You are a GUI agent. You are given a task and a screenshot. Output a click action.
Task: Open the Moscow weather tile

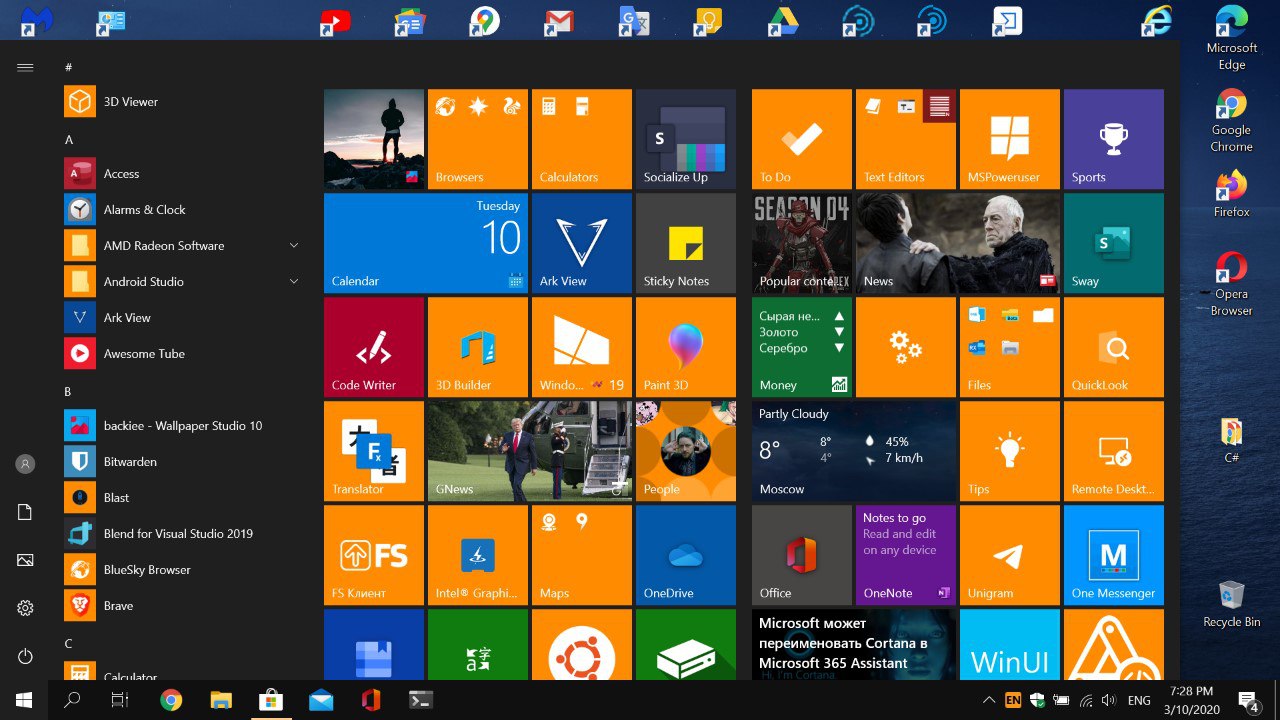[854, 451]
